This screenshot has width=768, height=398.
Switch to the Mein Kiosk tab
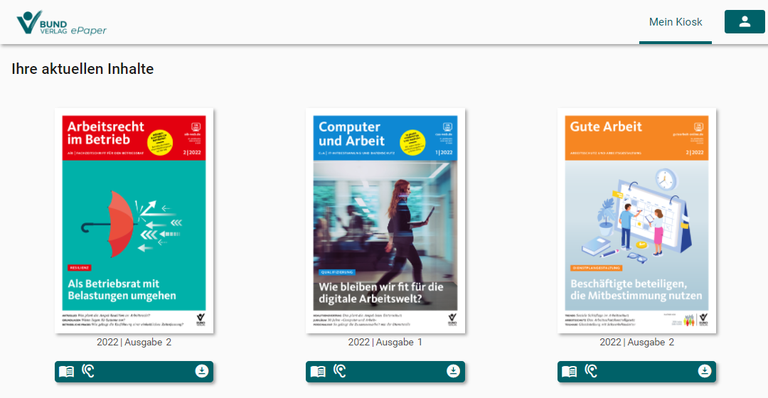(675, 22)
